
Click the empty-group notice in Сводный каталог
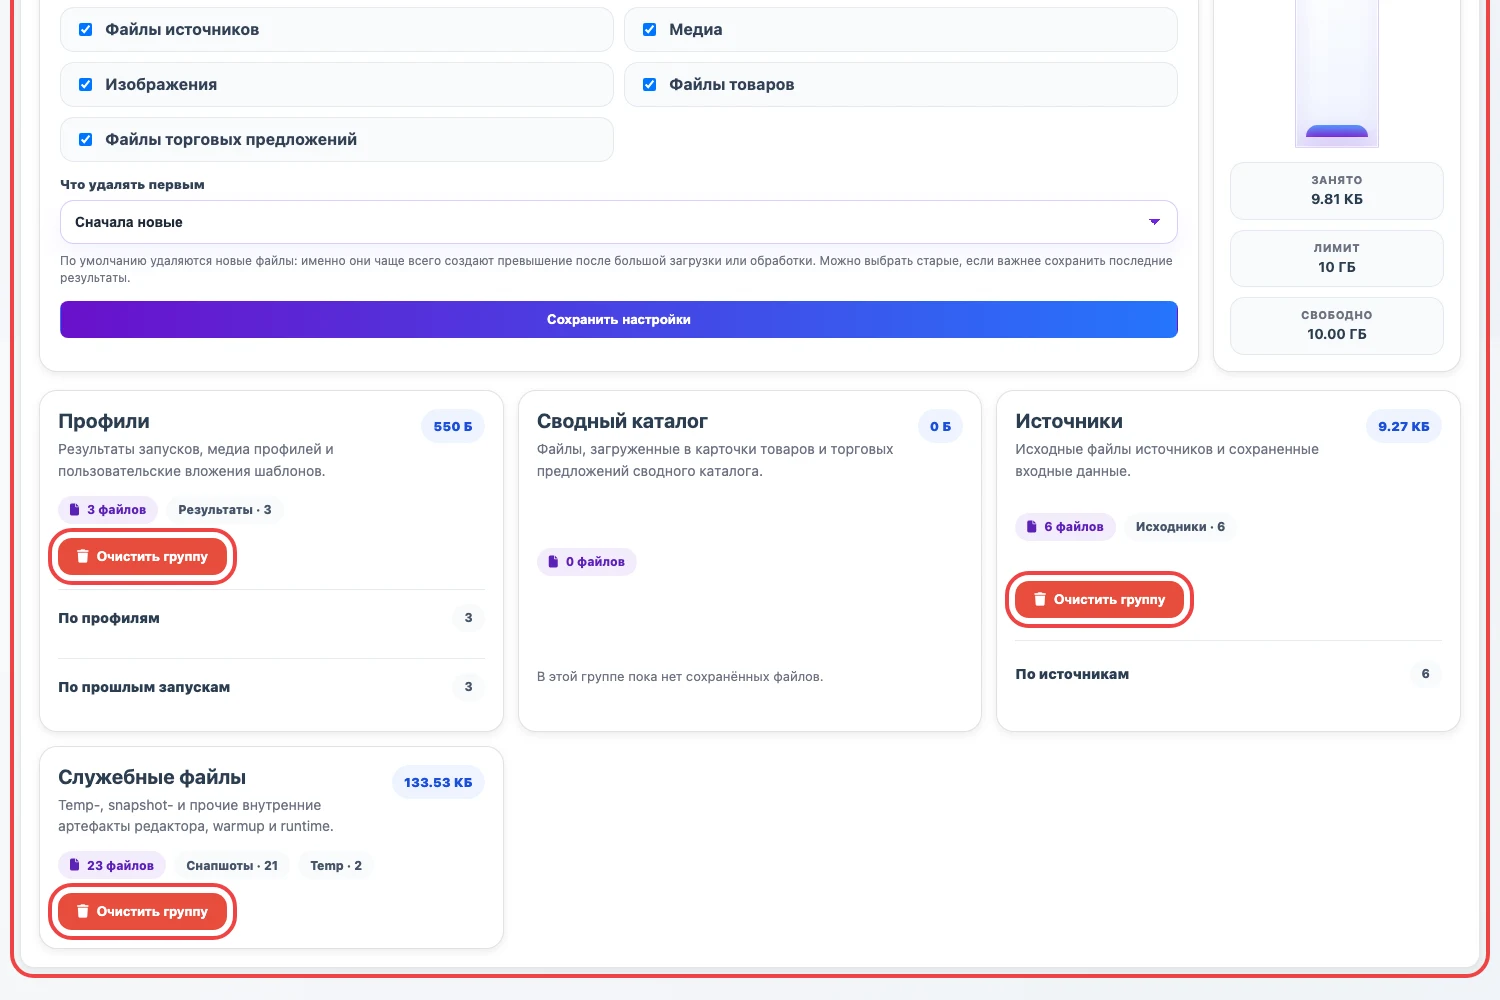(680, 677)
